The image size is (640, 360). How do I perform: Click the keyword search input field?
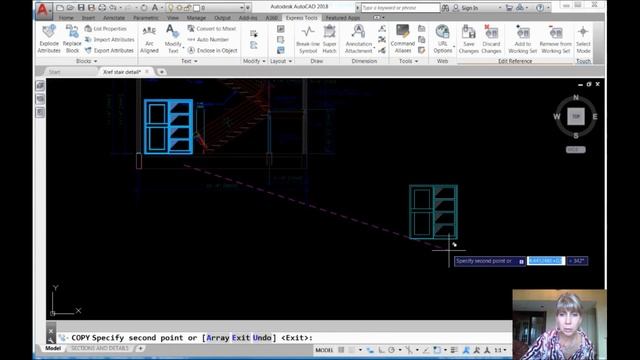coord(400,8)
